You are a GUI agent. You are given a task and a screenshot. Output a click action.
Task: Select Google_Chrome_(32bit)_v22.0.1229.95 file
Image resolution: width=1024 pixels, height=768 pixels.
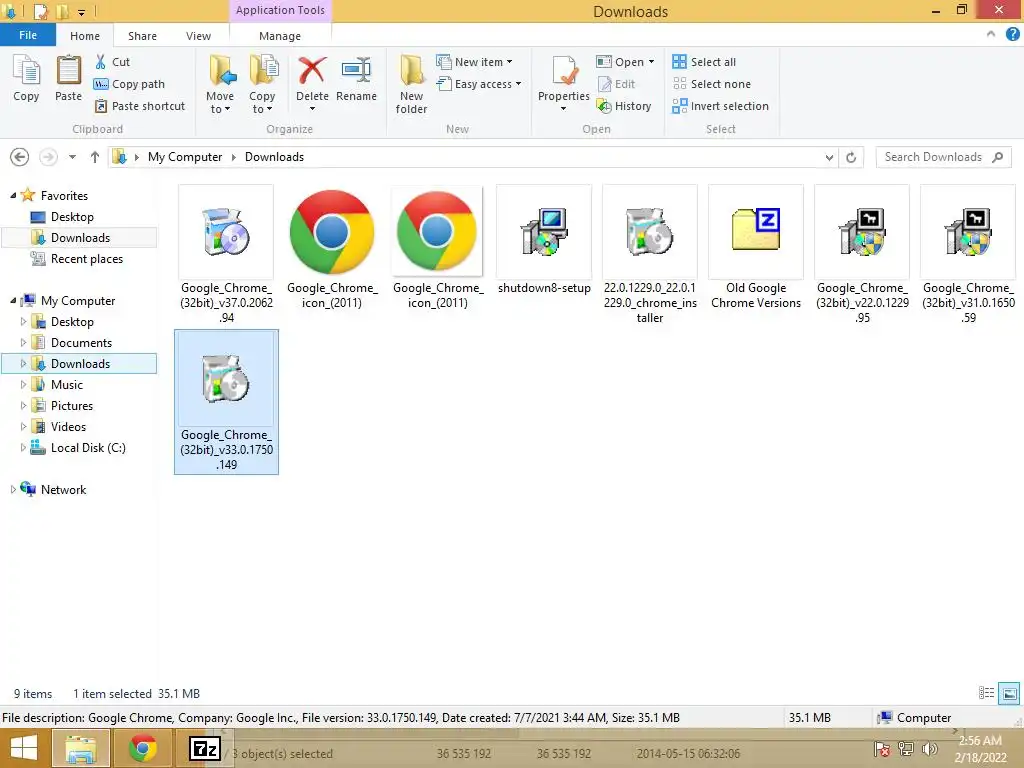click(862, 255)
